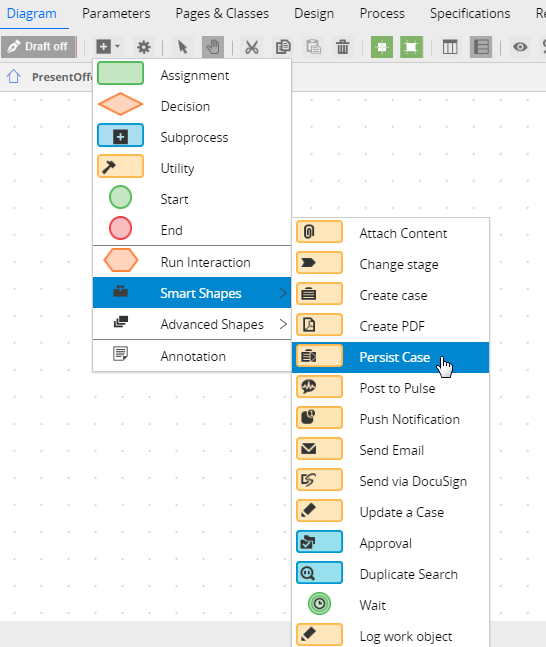Image resolution: width=546 pixels, height=647 pixels.
Task: Choose Persist Case from Smart Shapes
Action: coord(390,357)
